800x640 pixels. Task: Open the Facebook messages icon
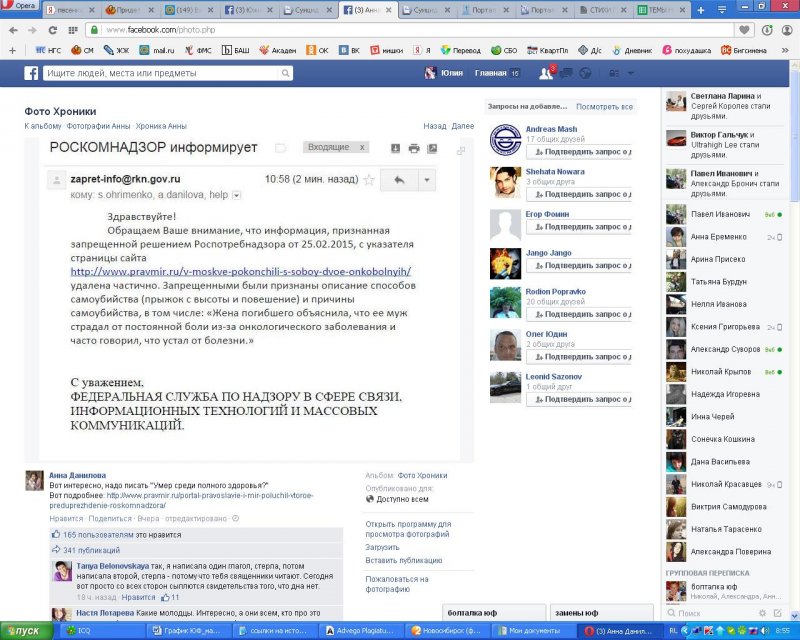click(565, 73)
